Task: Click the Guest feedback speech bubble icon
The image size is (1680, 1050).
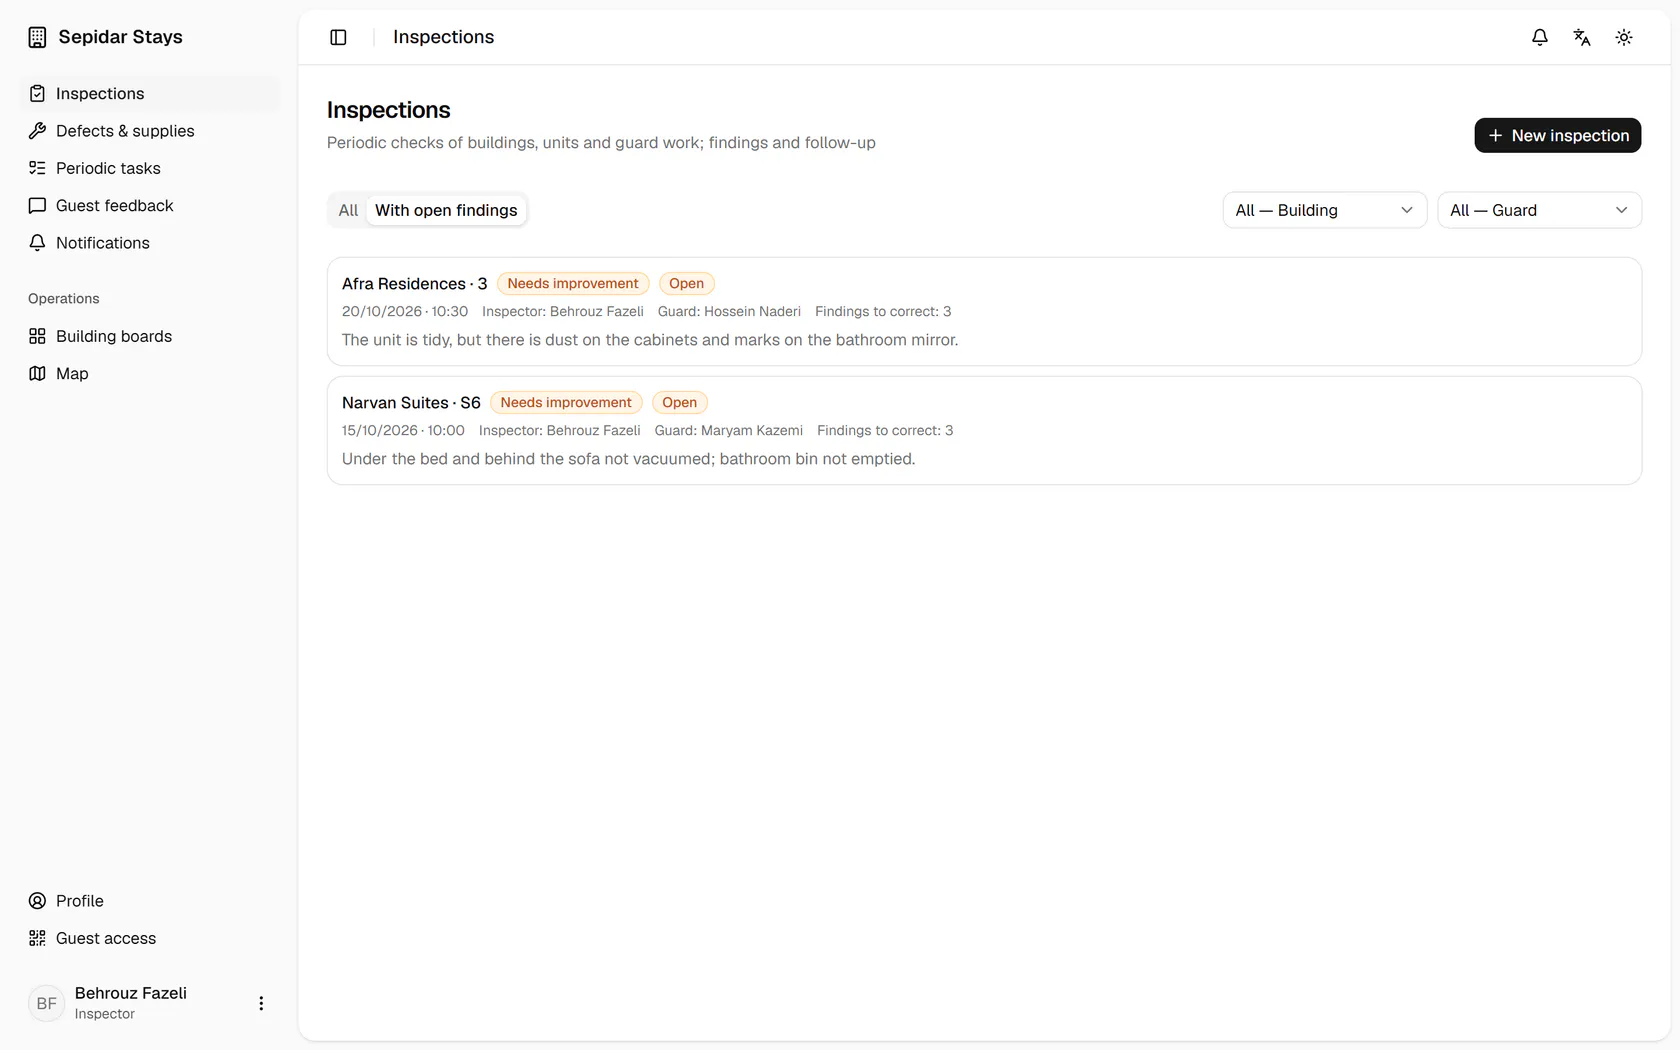Action: 37,205
